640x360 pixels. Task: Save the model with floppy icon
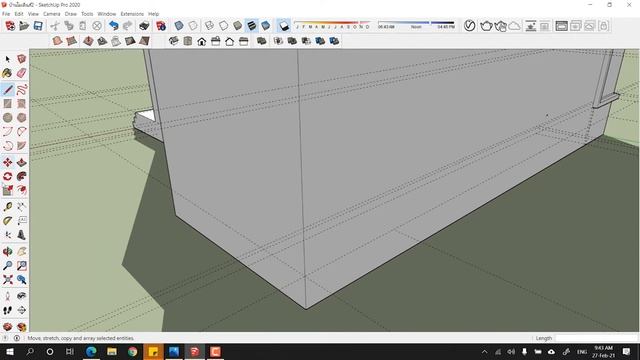click(x=38, y=26)
